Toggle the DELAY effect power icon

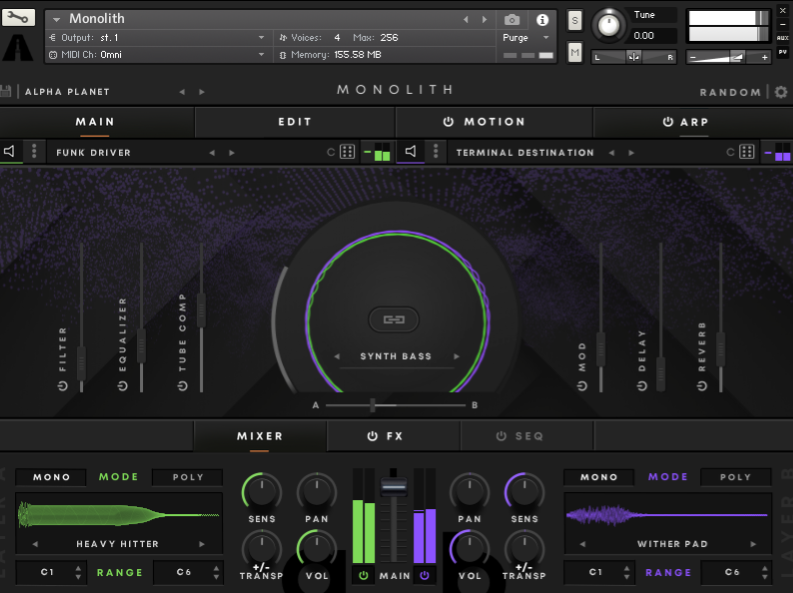click(x=642, y=386)
